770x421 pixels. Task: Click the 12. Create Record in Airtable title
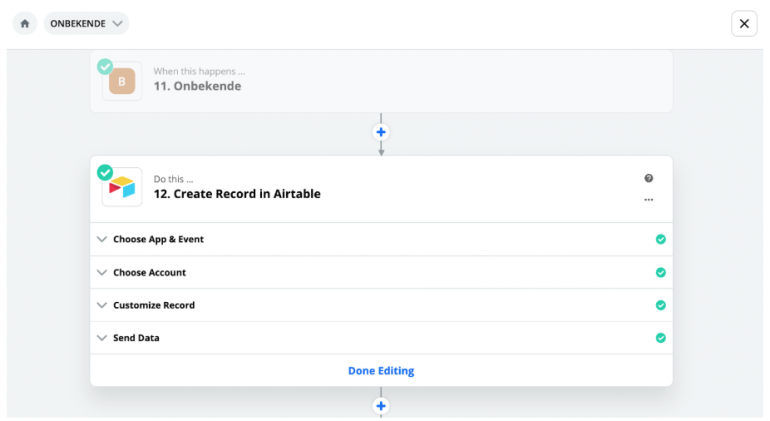[x=237, y=194]
